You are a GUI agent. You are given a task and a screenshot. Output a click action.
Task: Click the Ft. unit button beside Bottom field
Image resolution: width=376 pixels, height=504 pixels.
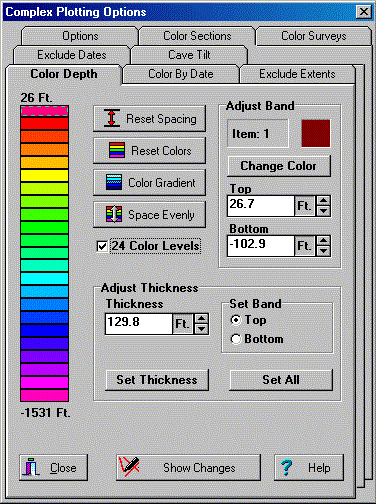[x=305, y=246]
